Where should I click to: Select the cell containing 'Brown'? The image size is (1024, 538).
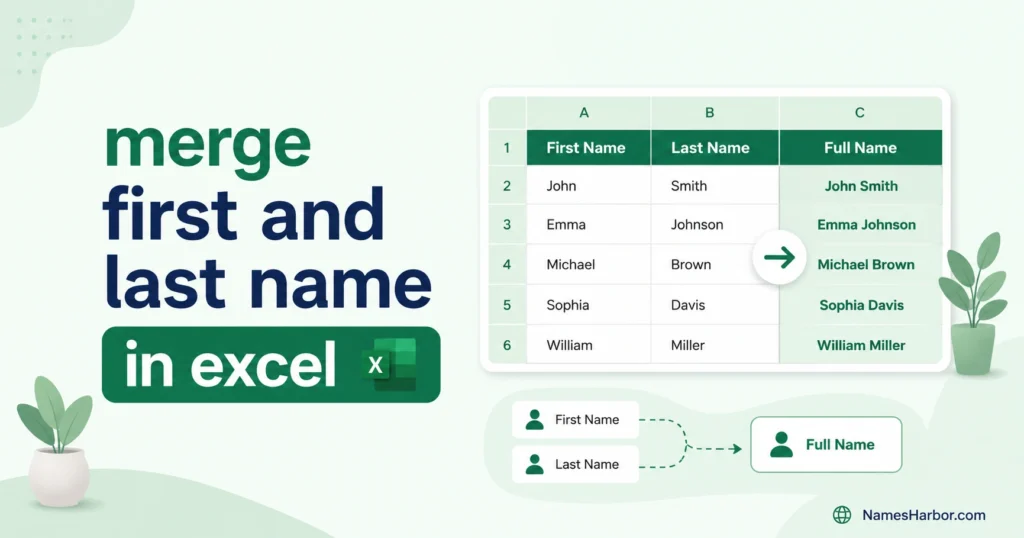(x=714, y=264)
